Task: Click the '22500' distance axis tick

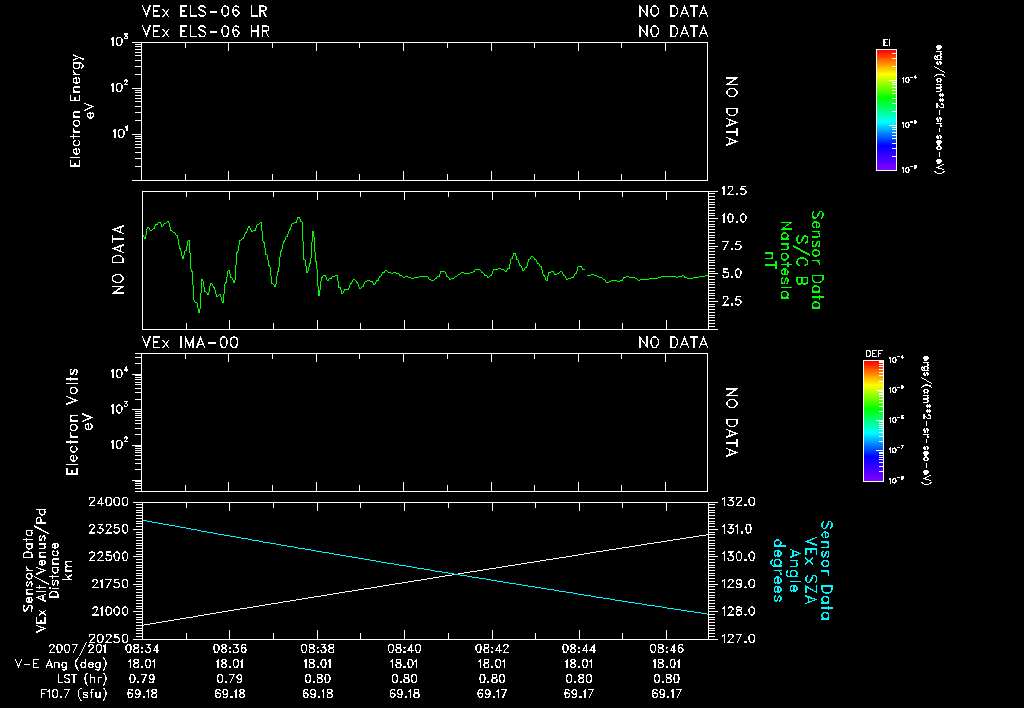Action: [109, 557]
